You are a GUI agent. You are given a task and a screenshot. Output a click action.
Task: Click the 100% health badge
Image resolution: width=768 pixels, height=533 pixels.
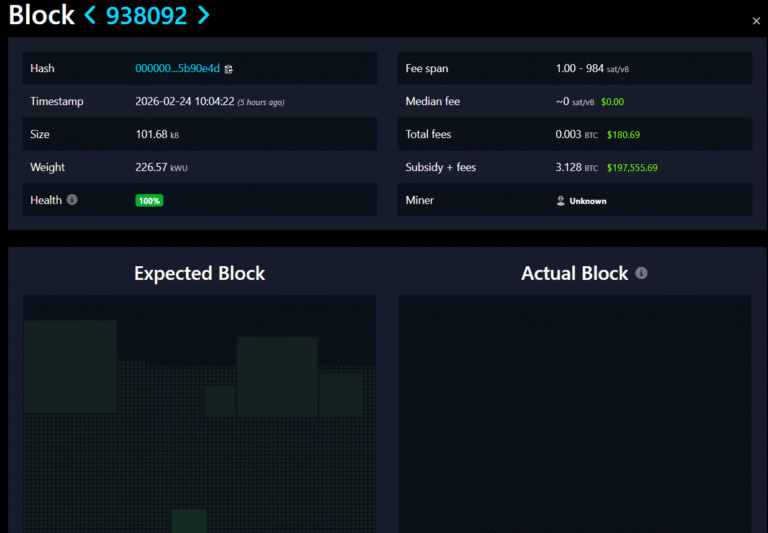pos(149,200)
